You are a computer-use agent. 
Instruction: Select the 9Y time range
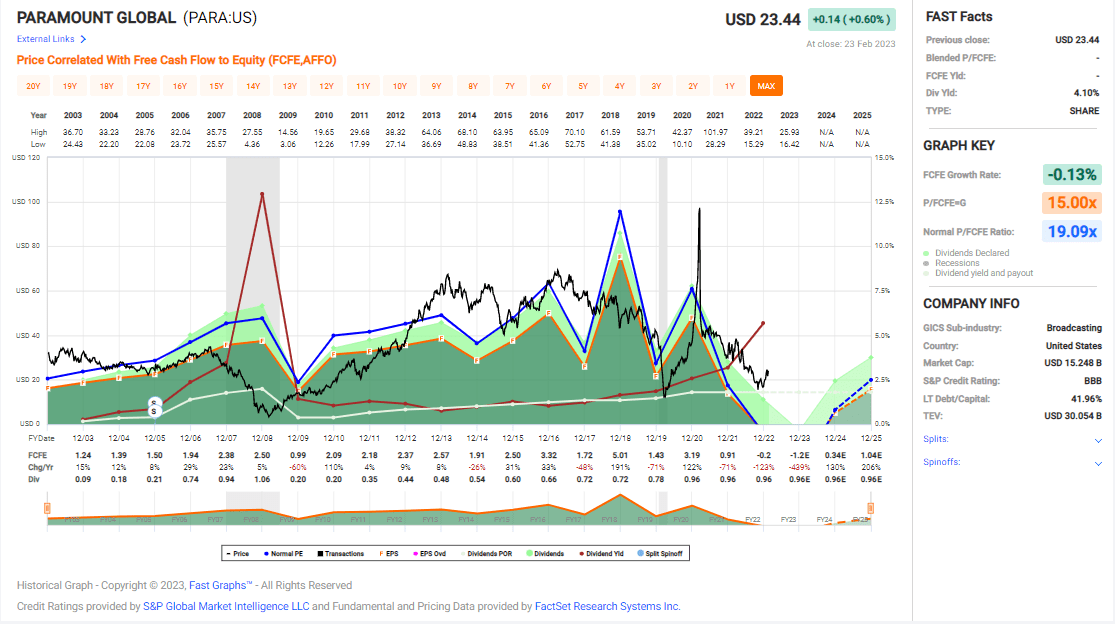[436, 86]
